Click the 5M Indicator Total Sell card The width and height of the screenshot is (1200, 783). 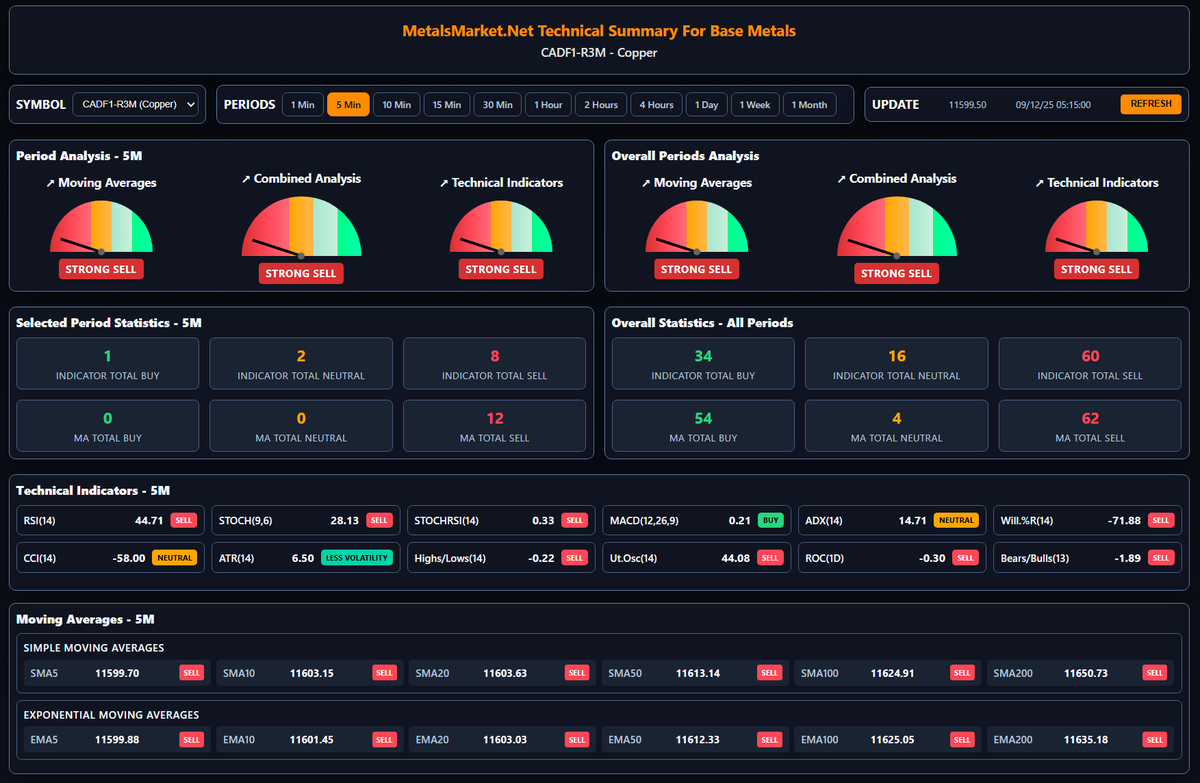click(x=495, y=363)
